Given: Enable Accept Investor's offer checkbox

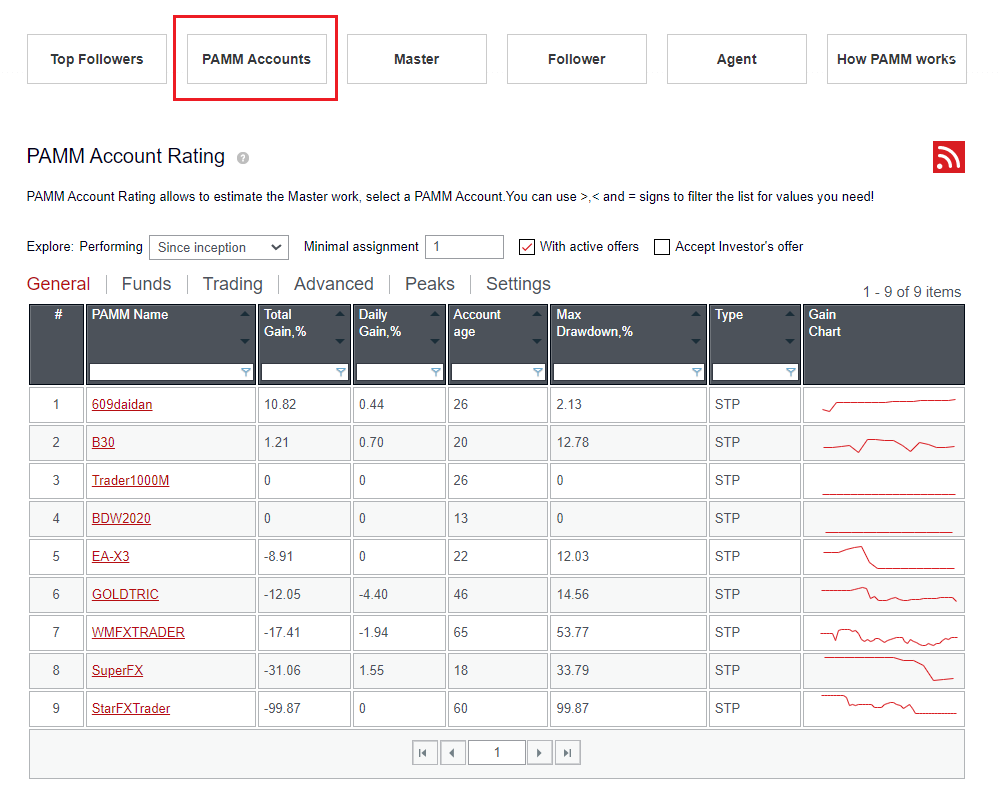Looking at the screenshot, I should [662, 247].
